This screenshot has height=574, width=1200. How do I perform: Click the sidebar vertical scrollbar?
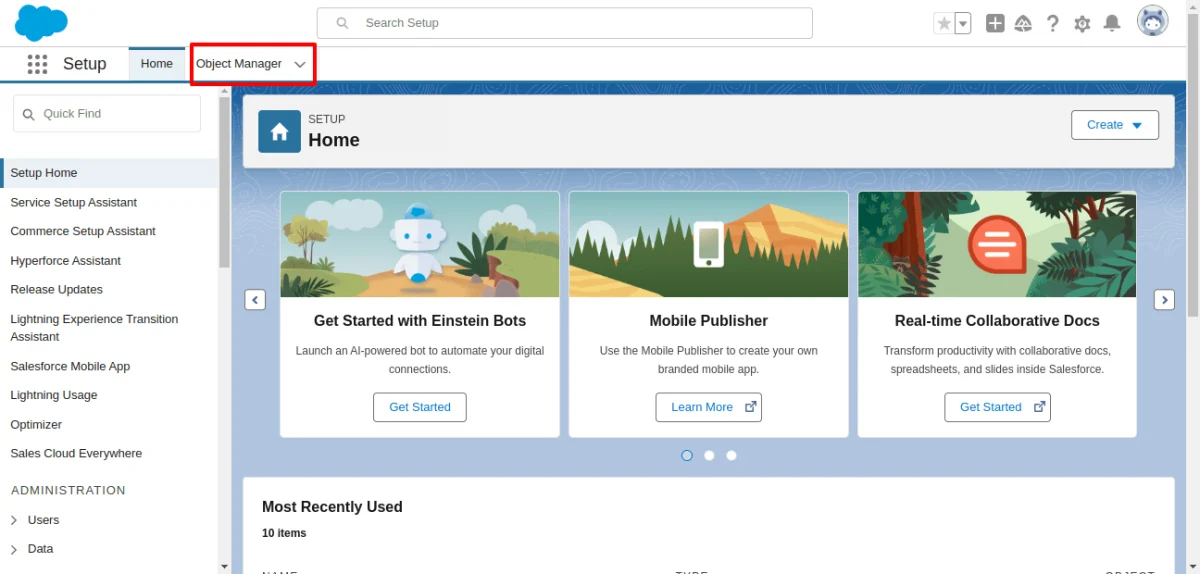(225, 183)
